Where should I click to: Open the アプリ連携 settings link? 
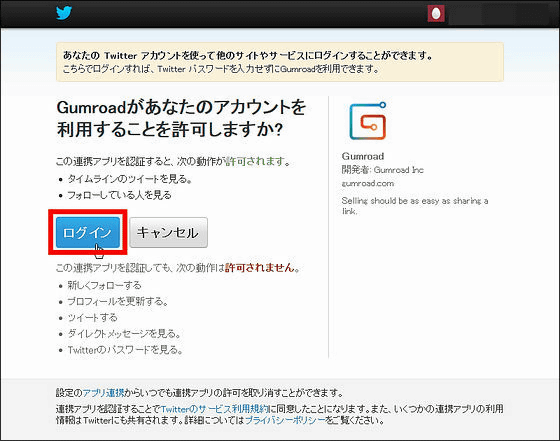[x=104, y=393]
